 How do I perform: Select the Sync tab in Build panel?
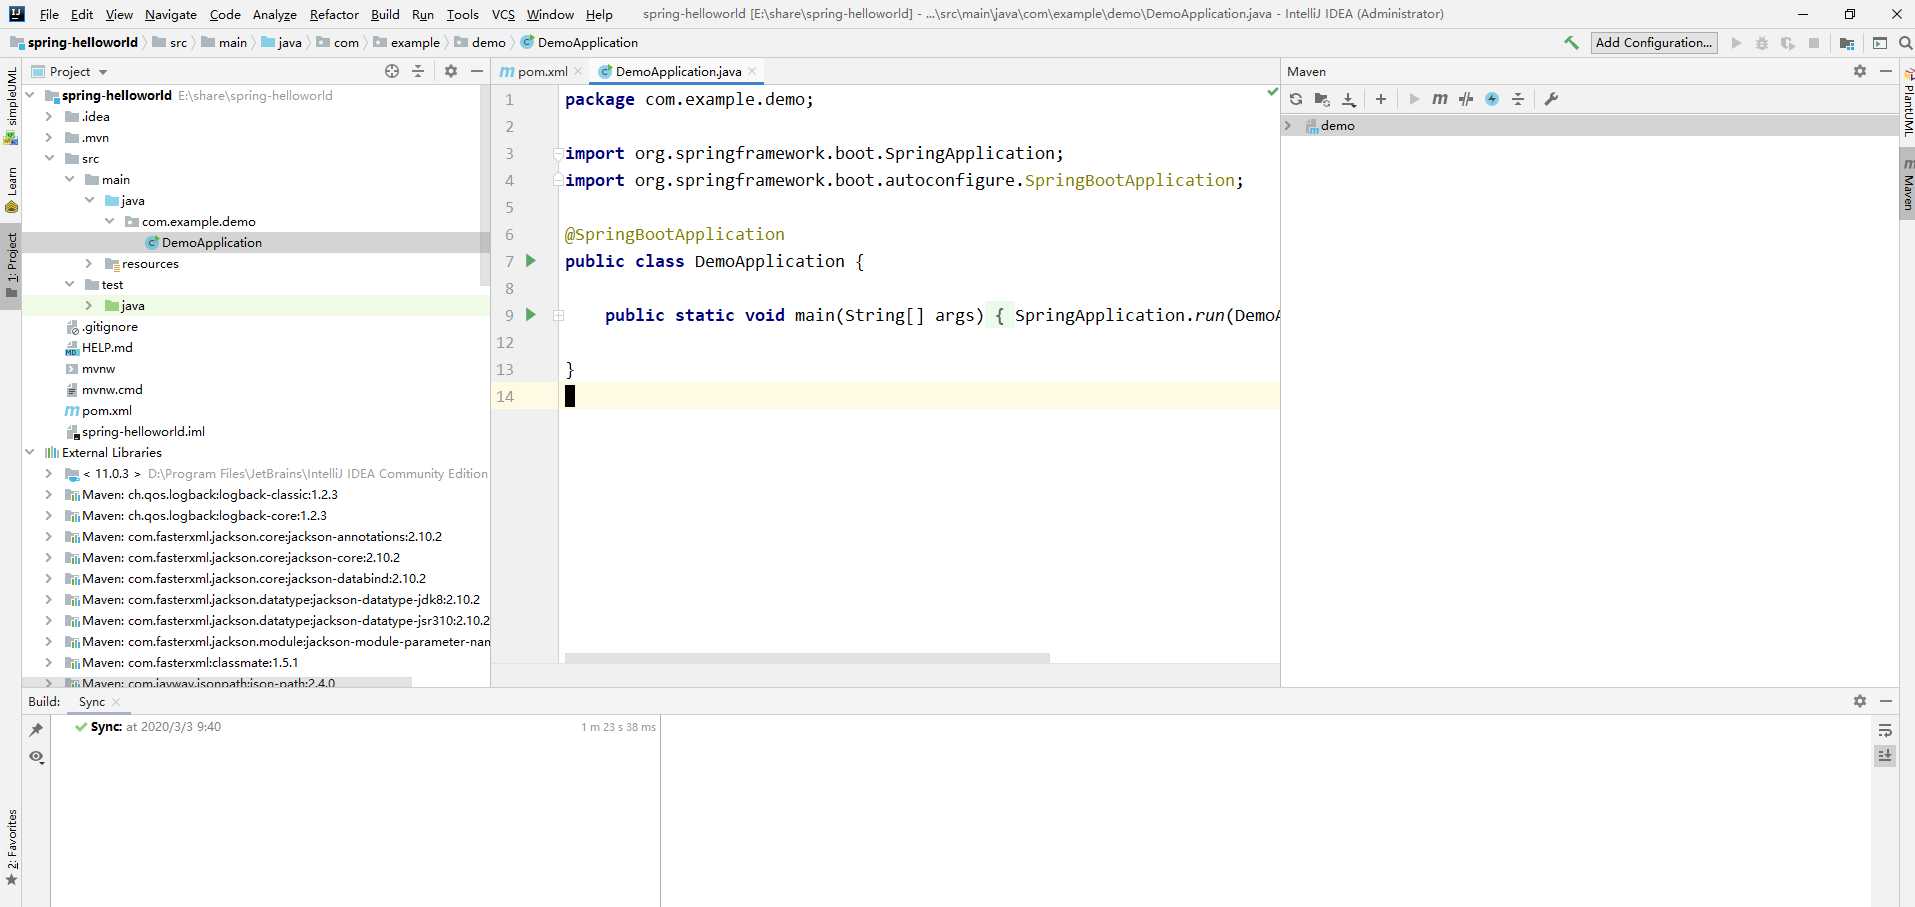point(92,701)
